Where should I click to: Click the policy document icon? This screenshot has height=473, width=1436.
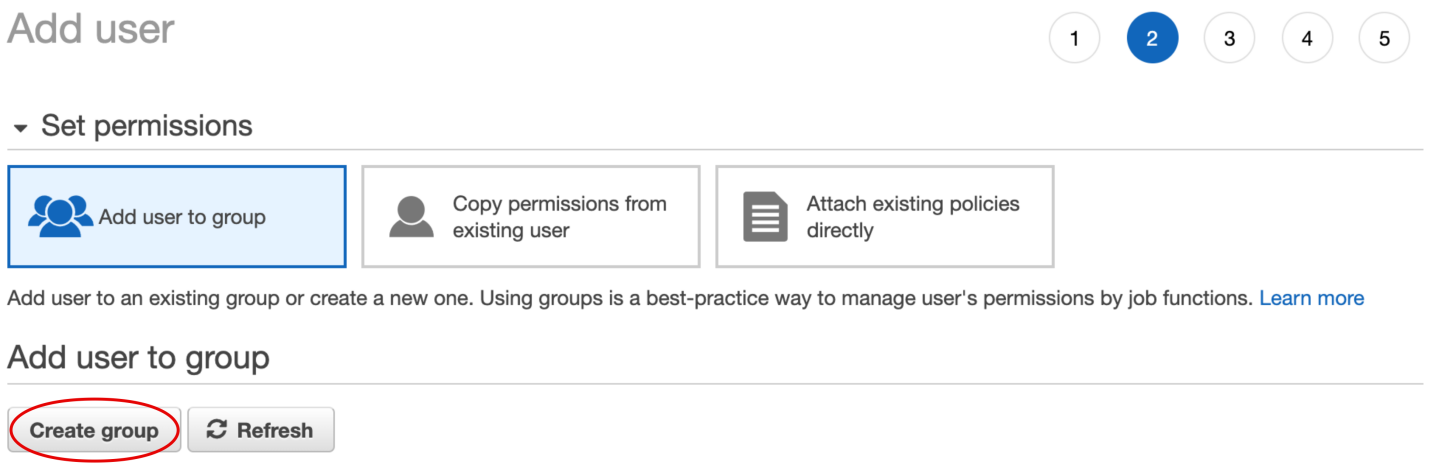click(x=765, y=217)
